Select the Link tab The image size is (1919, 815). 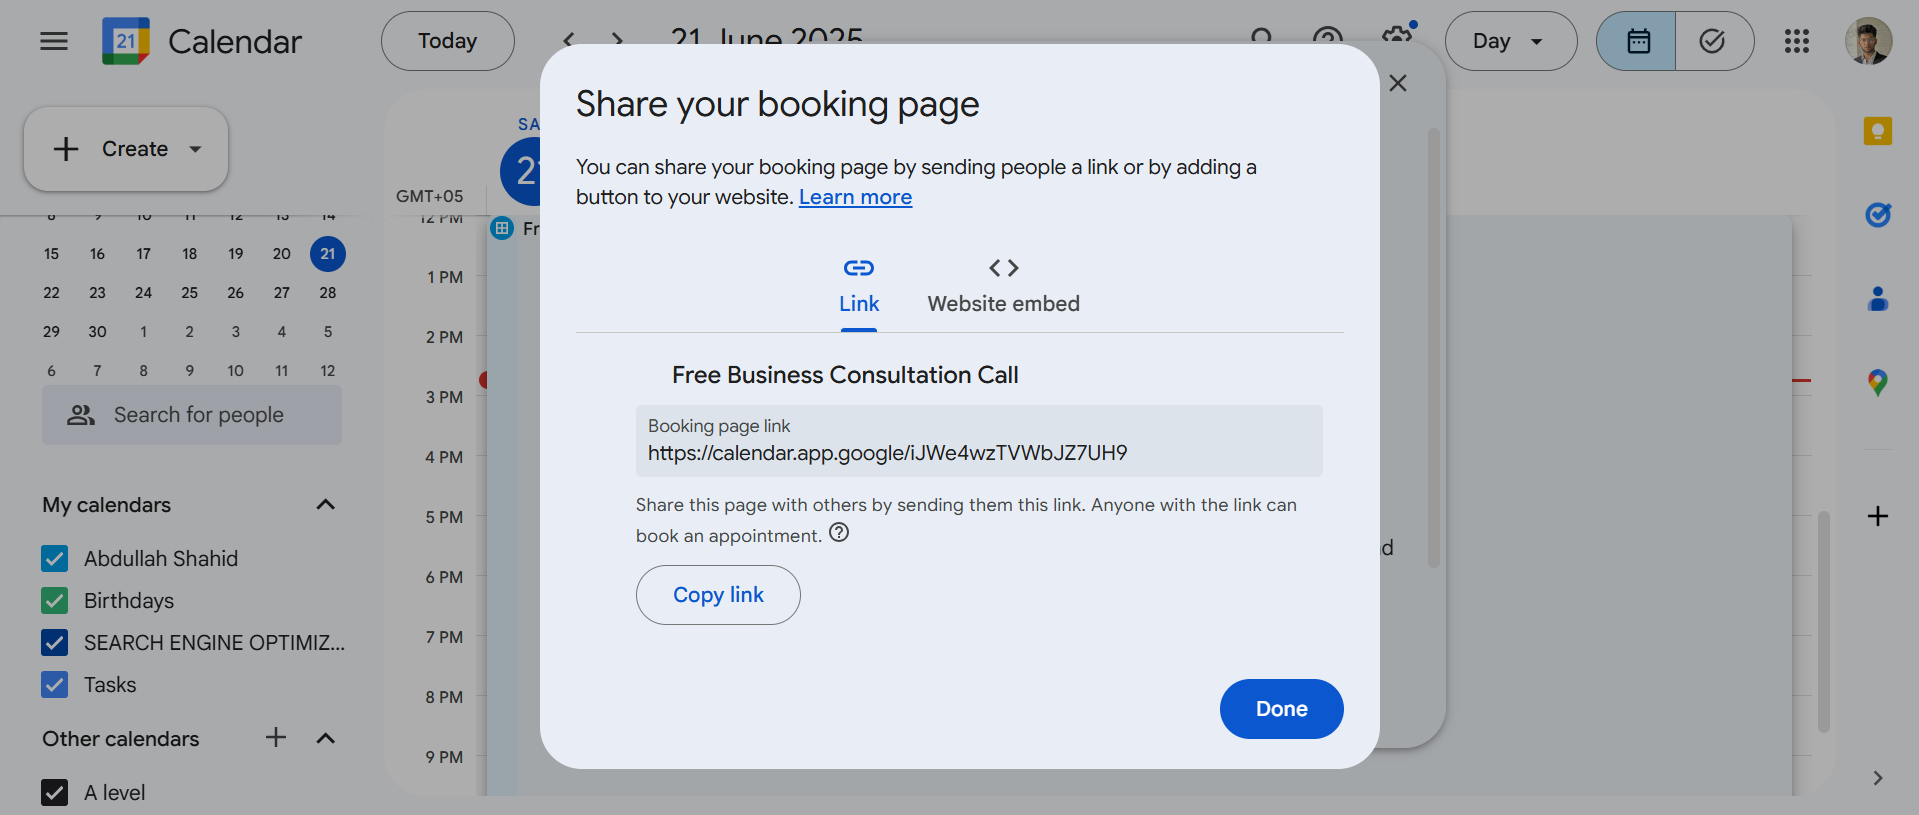(x=859, y=286)
